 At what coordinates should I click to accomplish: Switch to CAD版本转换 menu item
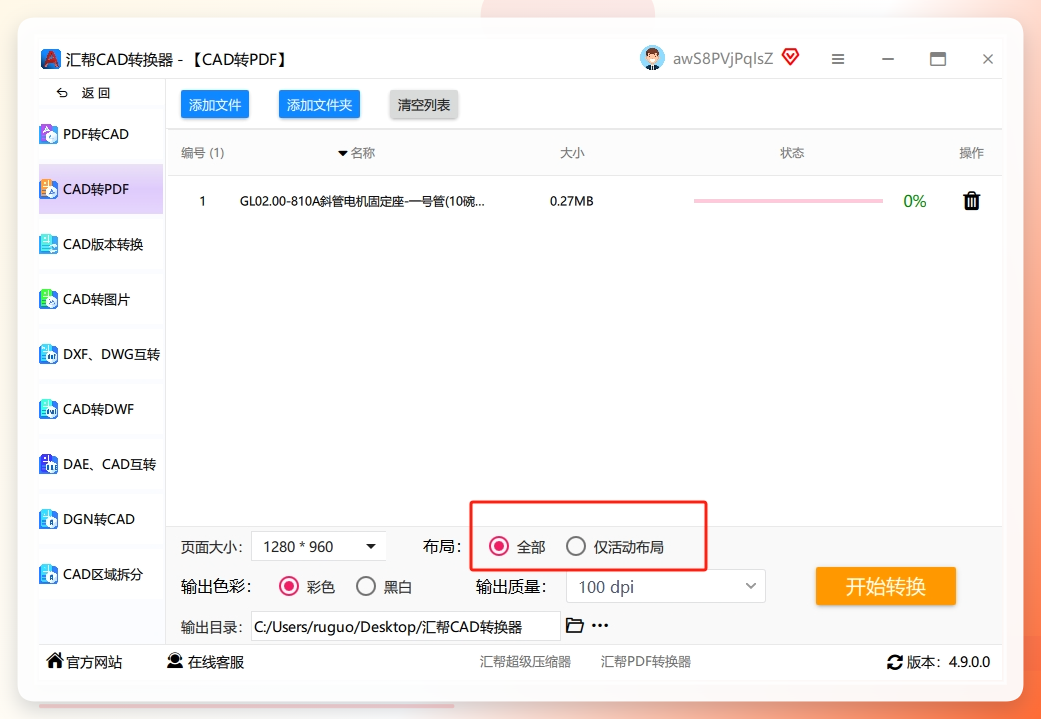tap(101, 244)
